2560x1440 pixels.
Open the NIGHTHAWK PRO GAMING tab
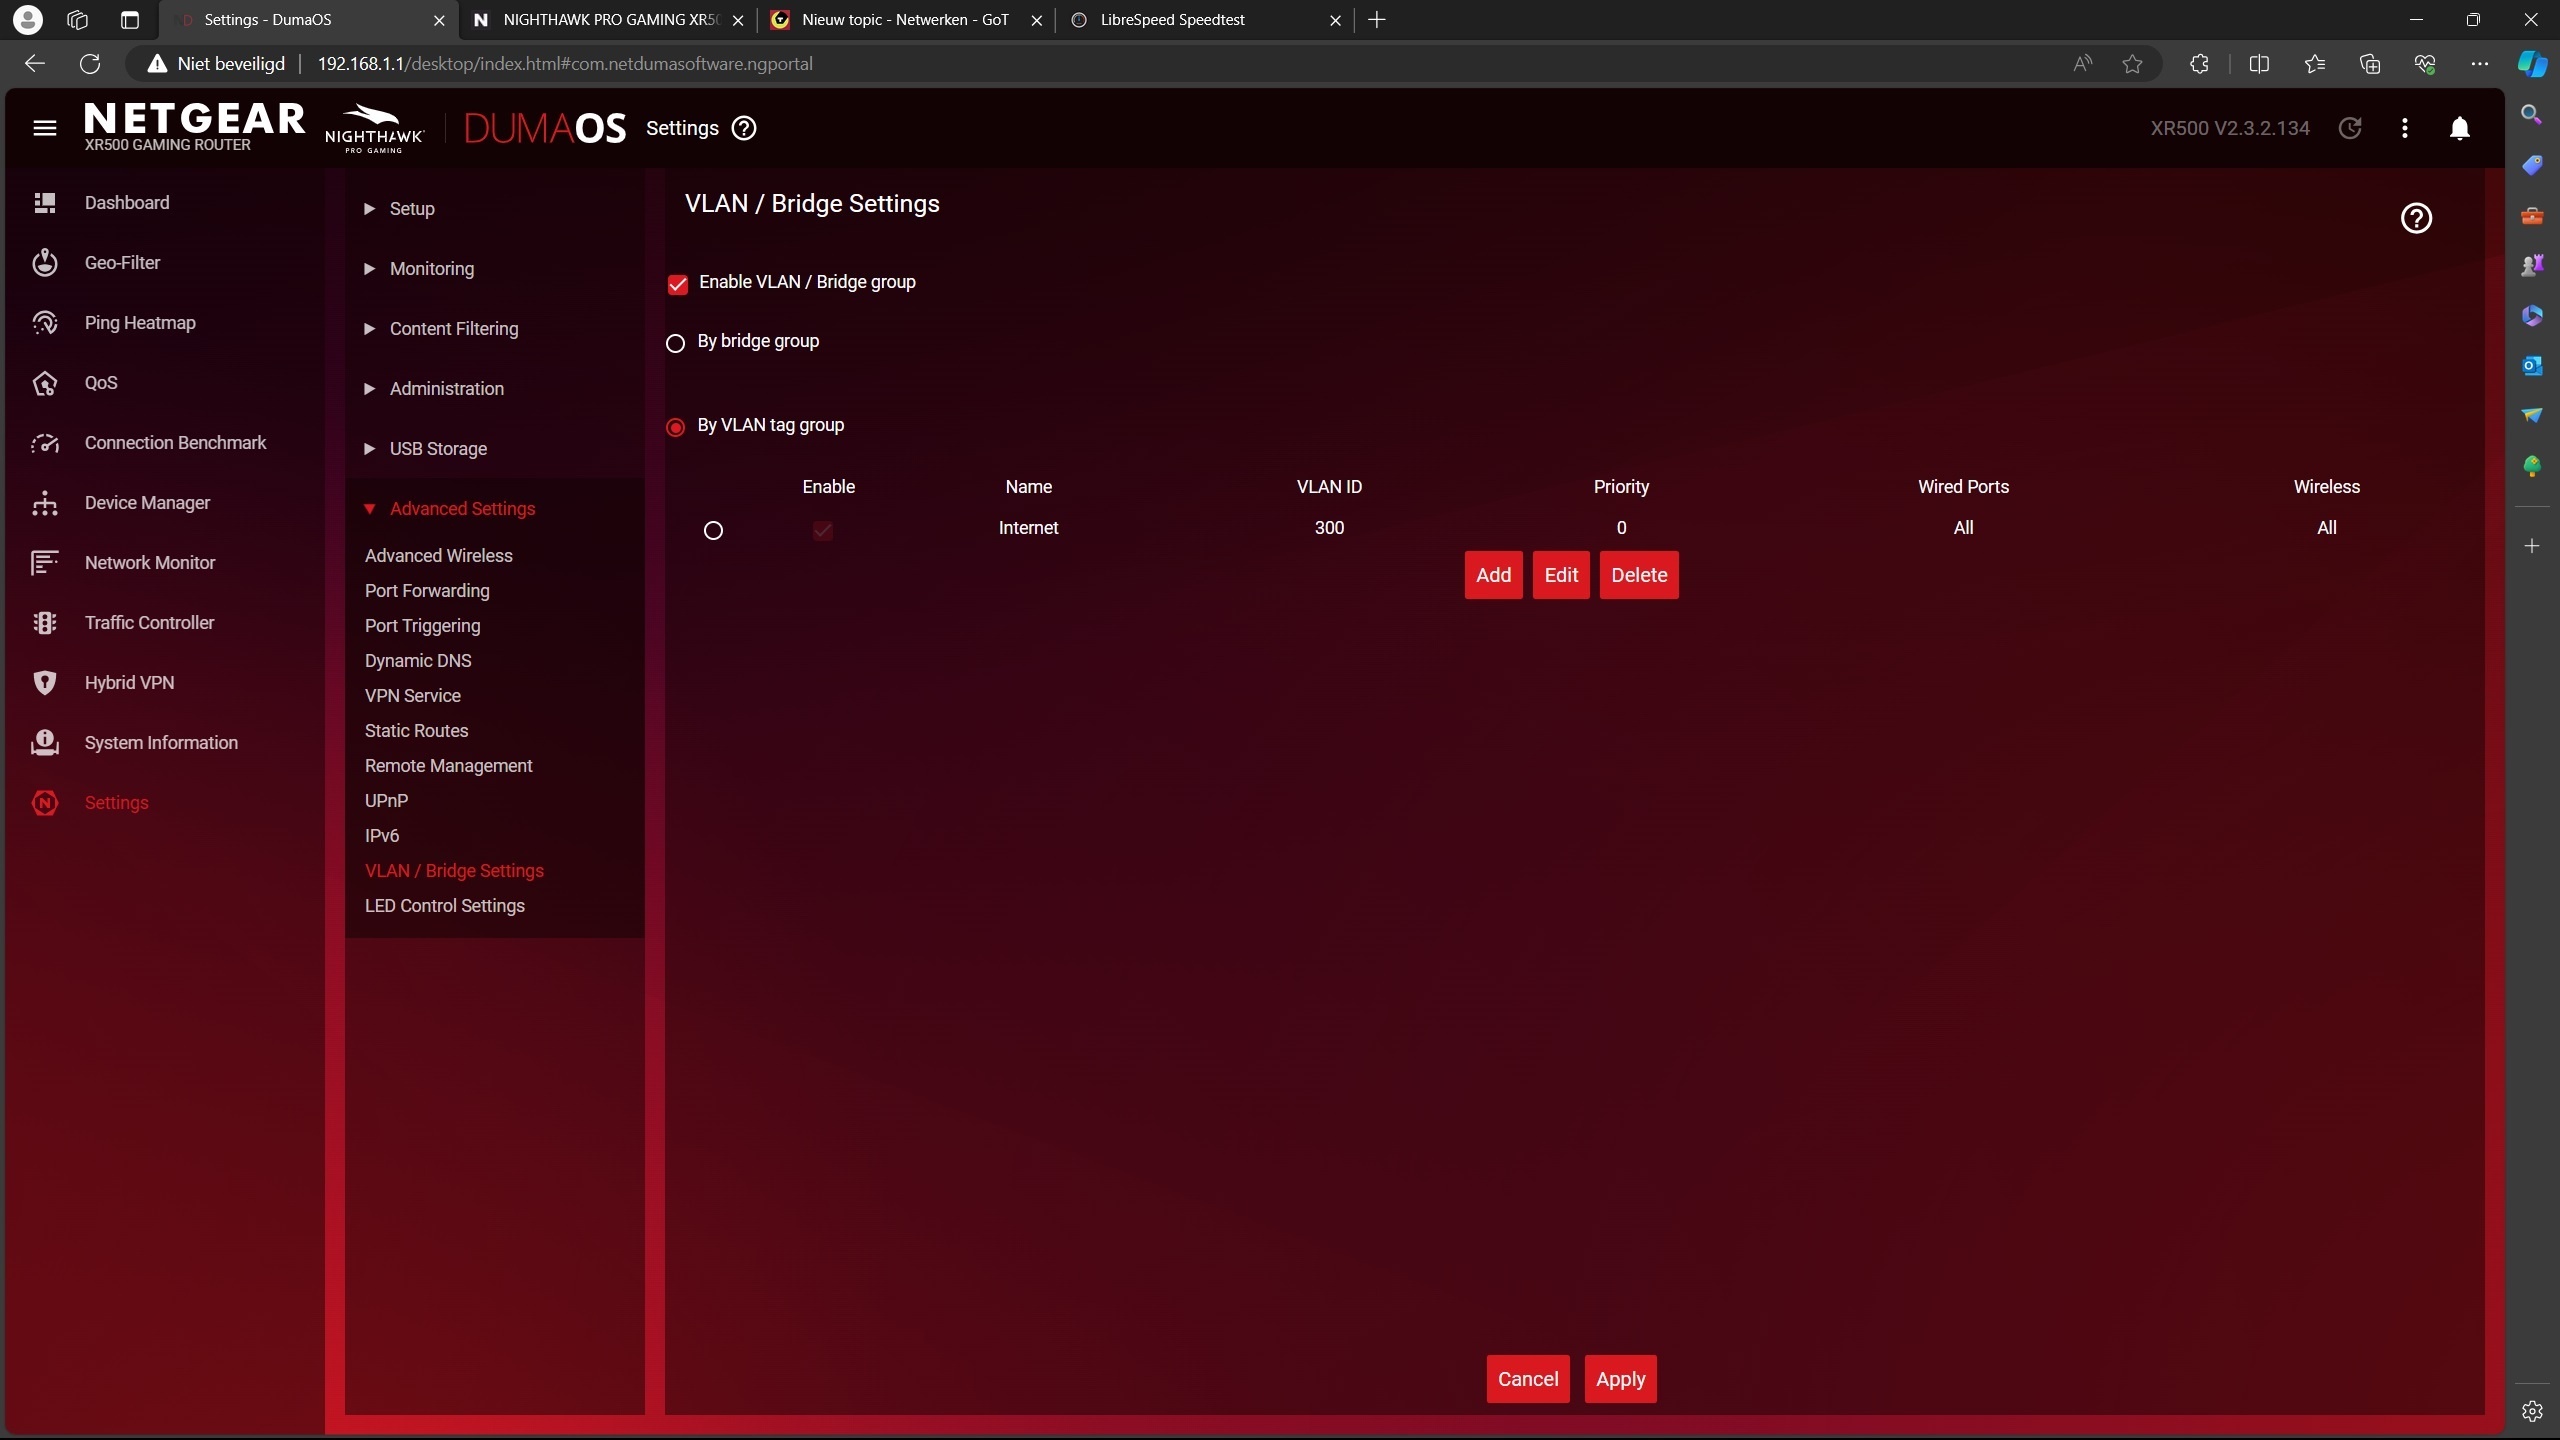click(x=601, y=19)
